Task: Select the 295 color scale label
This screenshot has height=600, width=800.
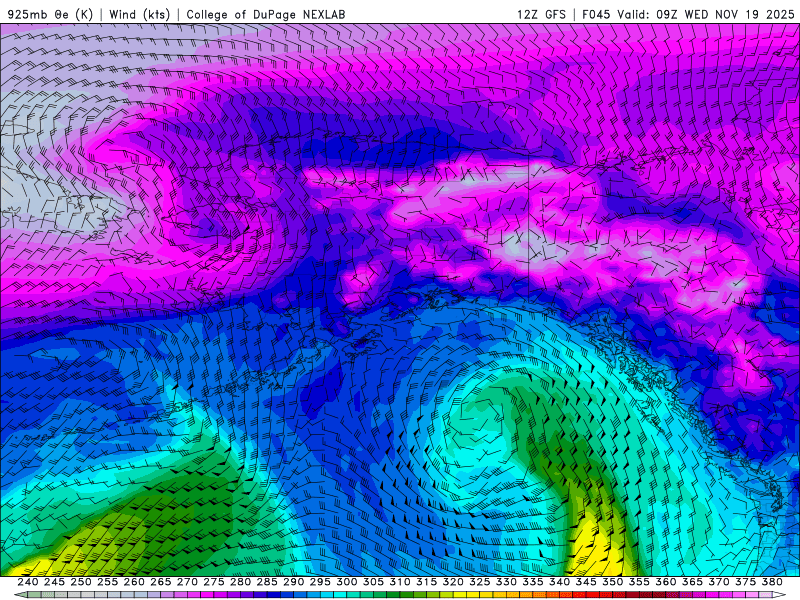Action: [x=320, y=582]
